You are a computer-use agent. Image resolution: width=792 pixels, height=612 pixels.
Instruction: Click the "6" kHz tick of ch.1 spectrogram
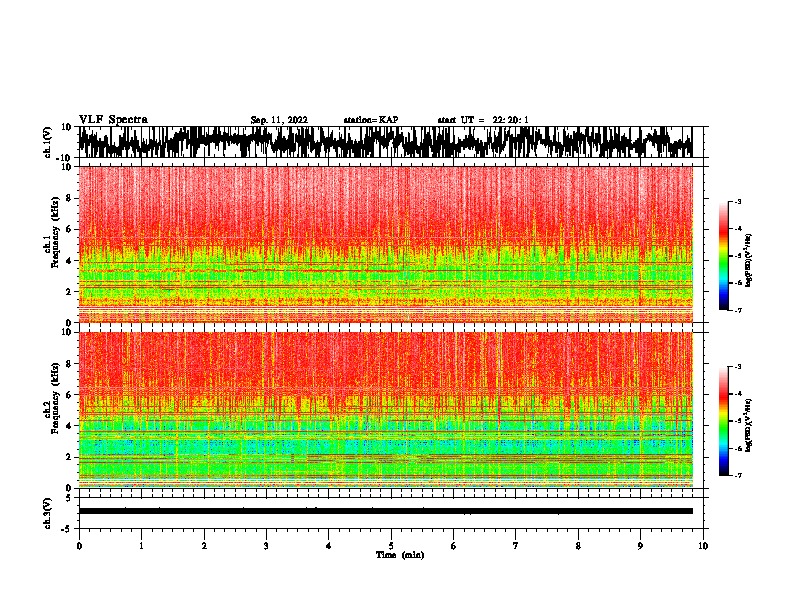69,229
